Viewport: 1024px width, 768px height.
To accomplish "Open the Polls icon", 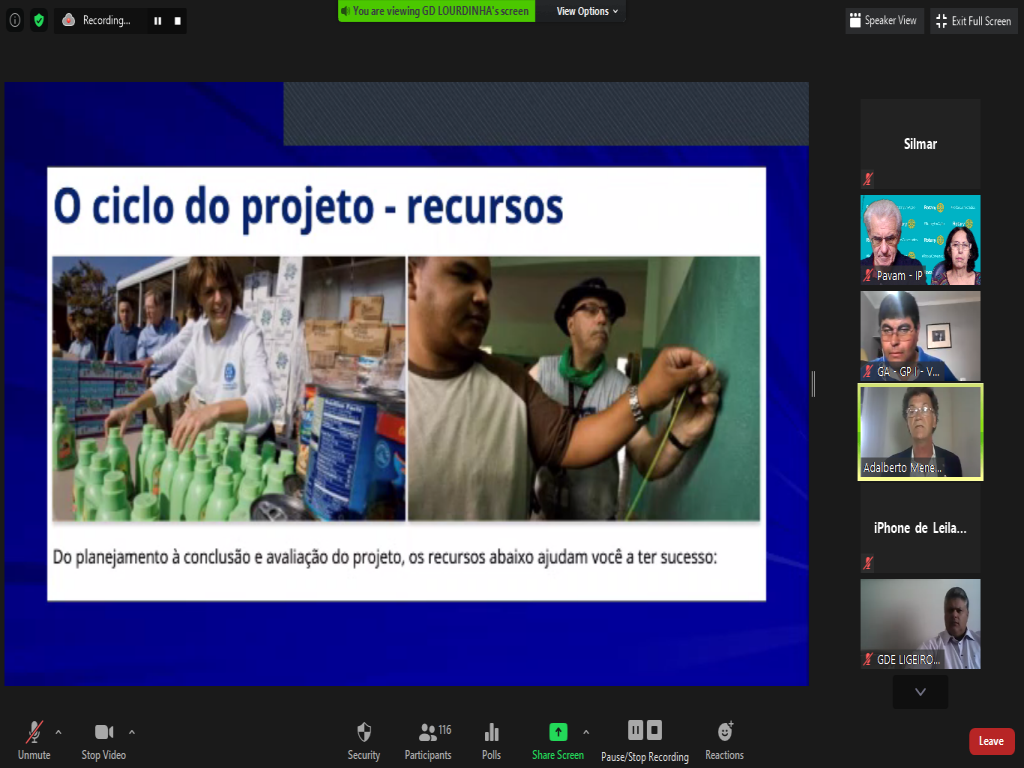I will tap(491, 741).
